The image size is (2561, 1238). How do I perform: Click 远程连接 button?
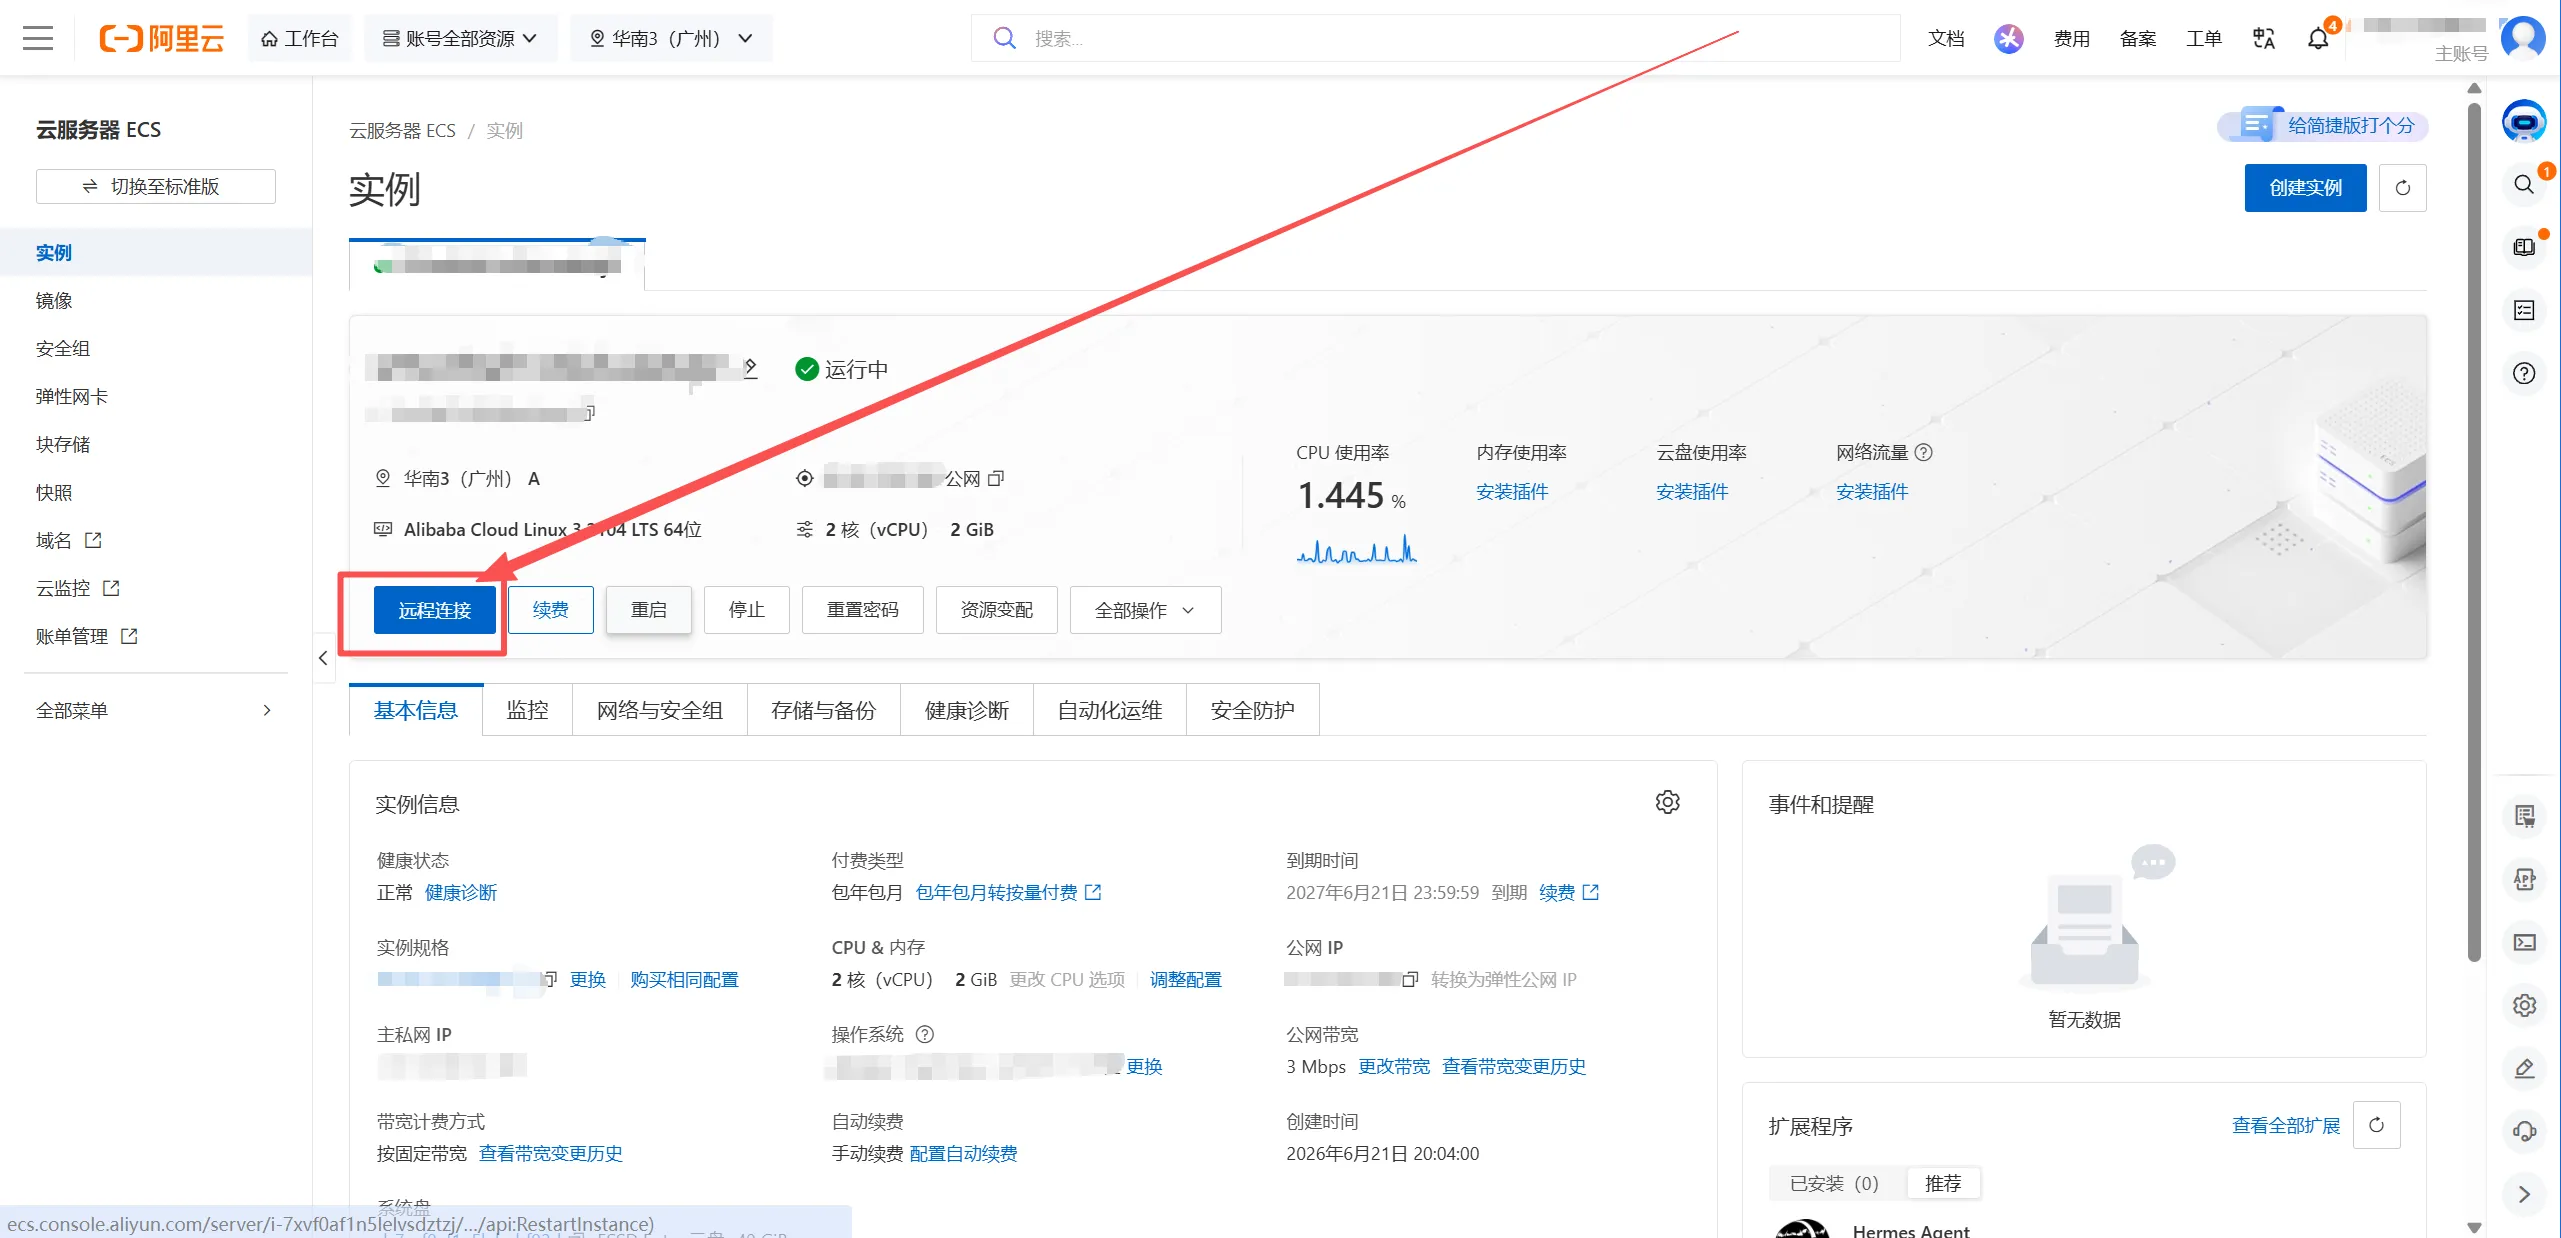coord(434,610)
